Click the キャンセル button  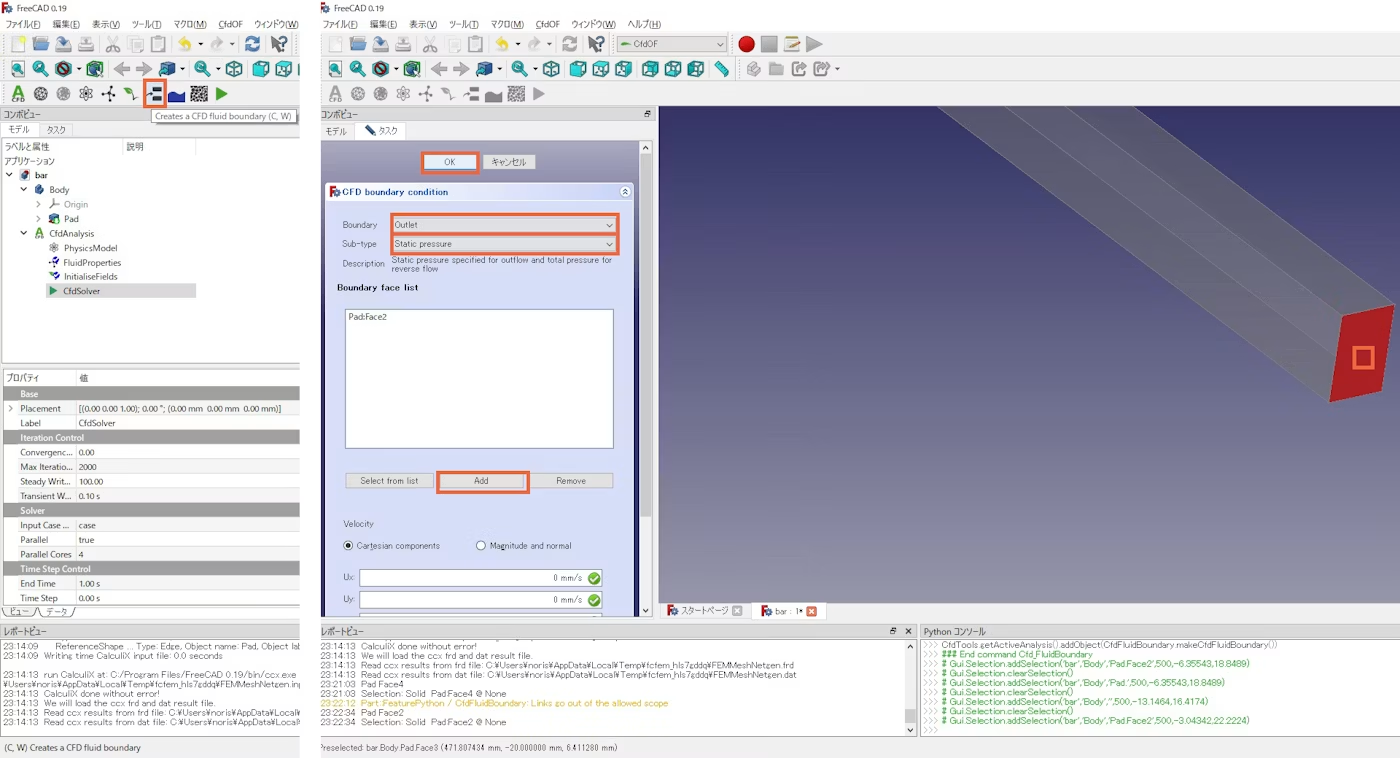click(509, 162)
